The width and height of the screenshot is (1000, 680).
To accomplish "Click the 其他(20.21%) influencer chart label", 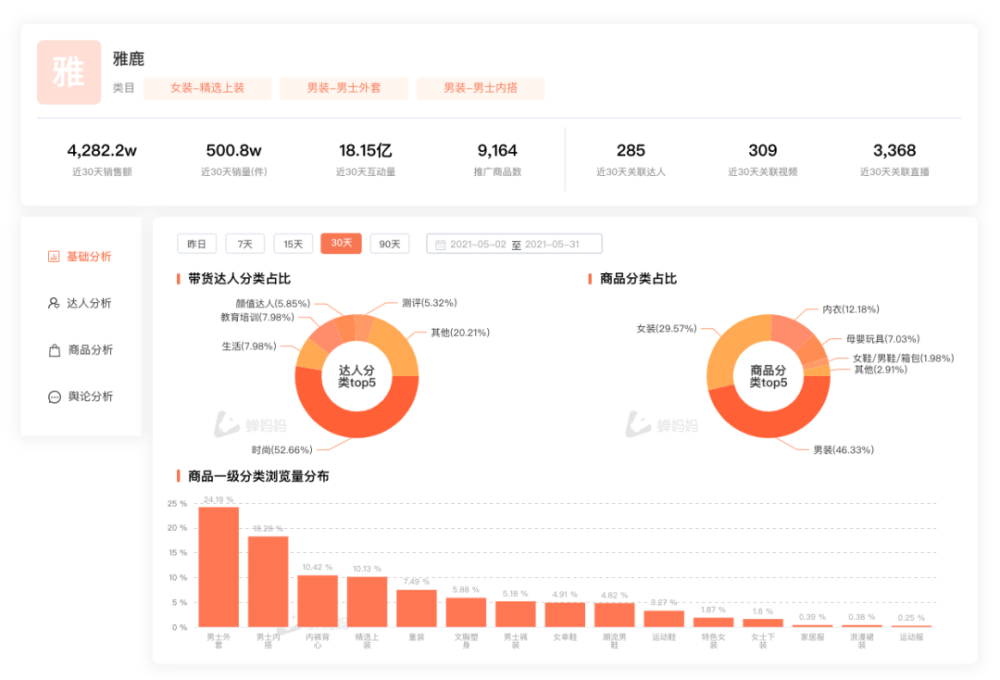I will click(460, 332).
